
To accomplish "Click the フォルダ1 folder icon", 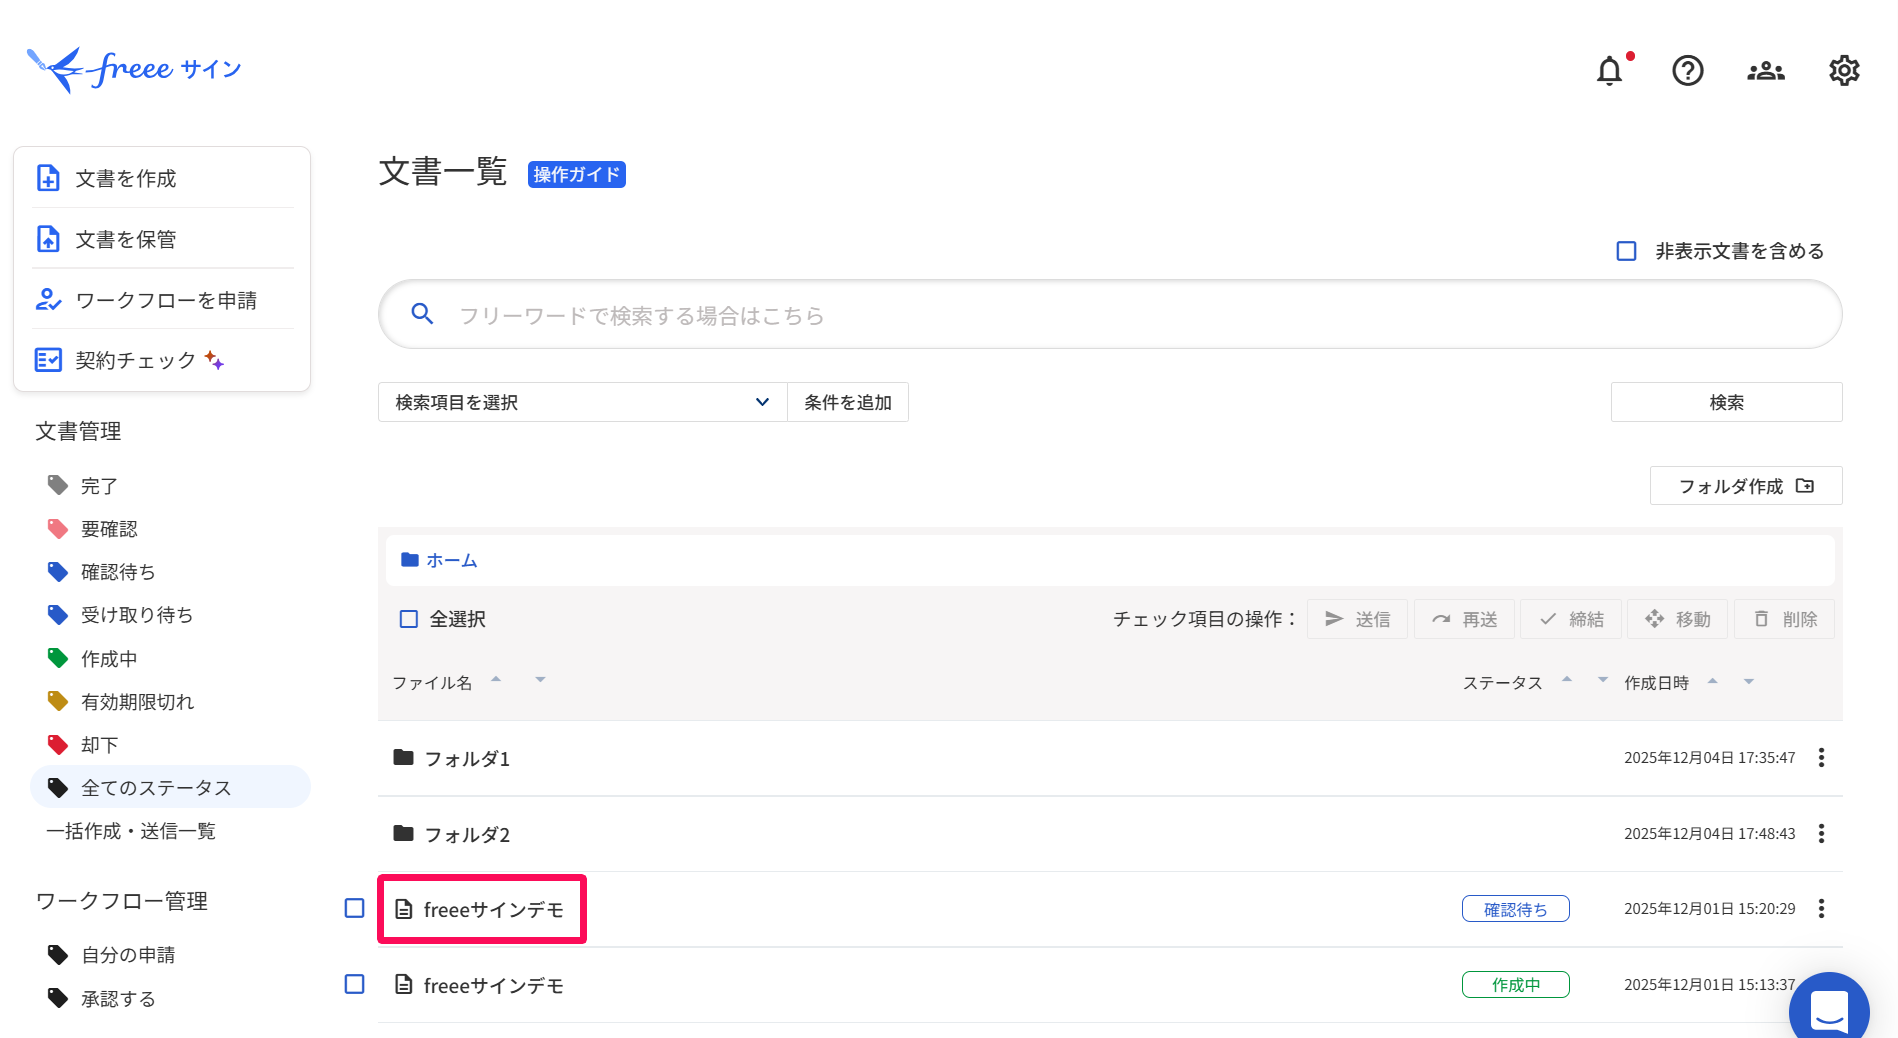I will coord(404,757).
